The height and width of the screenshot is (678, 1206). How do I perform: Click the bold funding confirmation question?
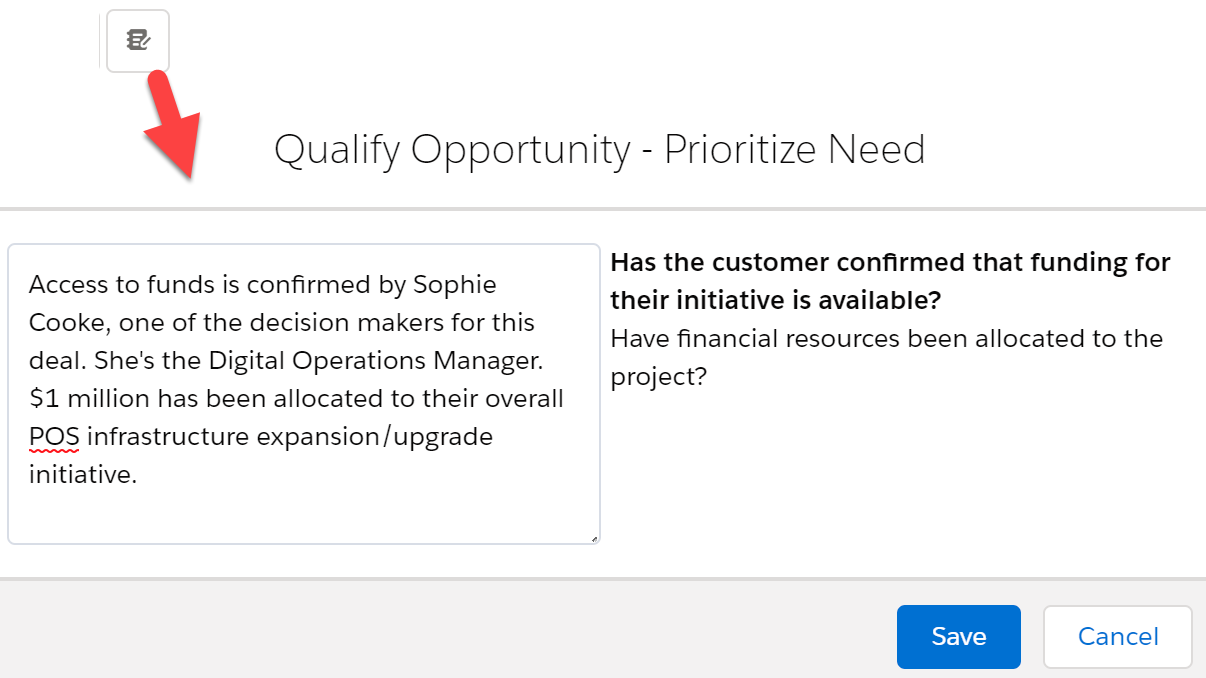pos(890,281)
